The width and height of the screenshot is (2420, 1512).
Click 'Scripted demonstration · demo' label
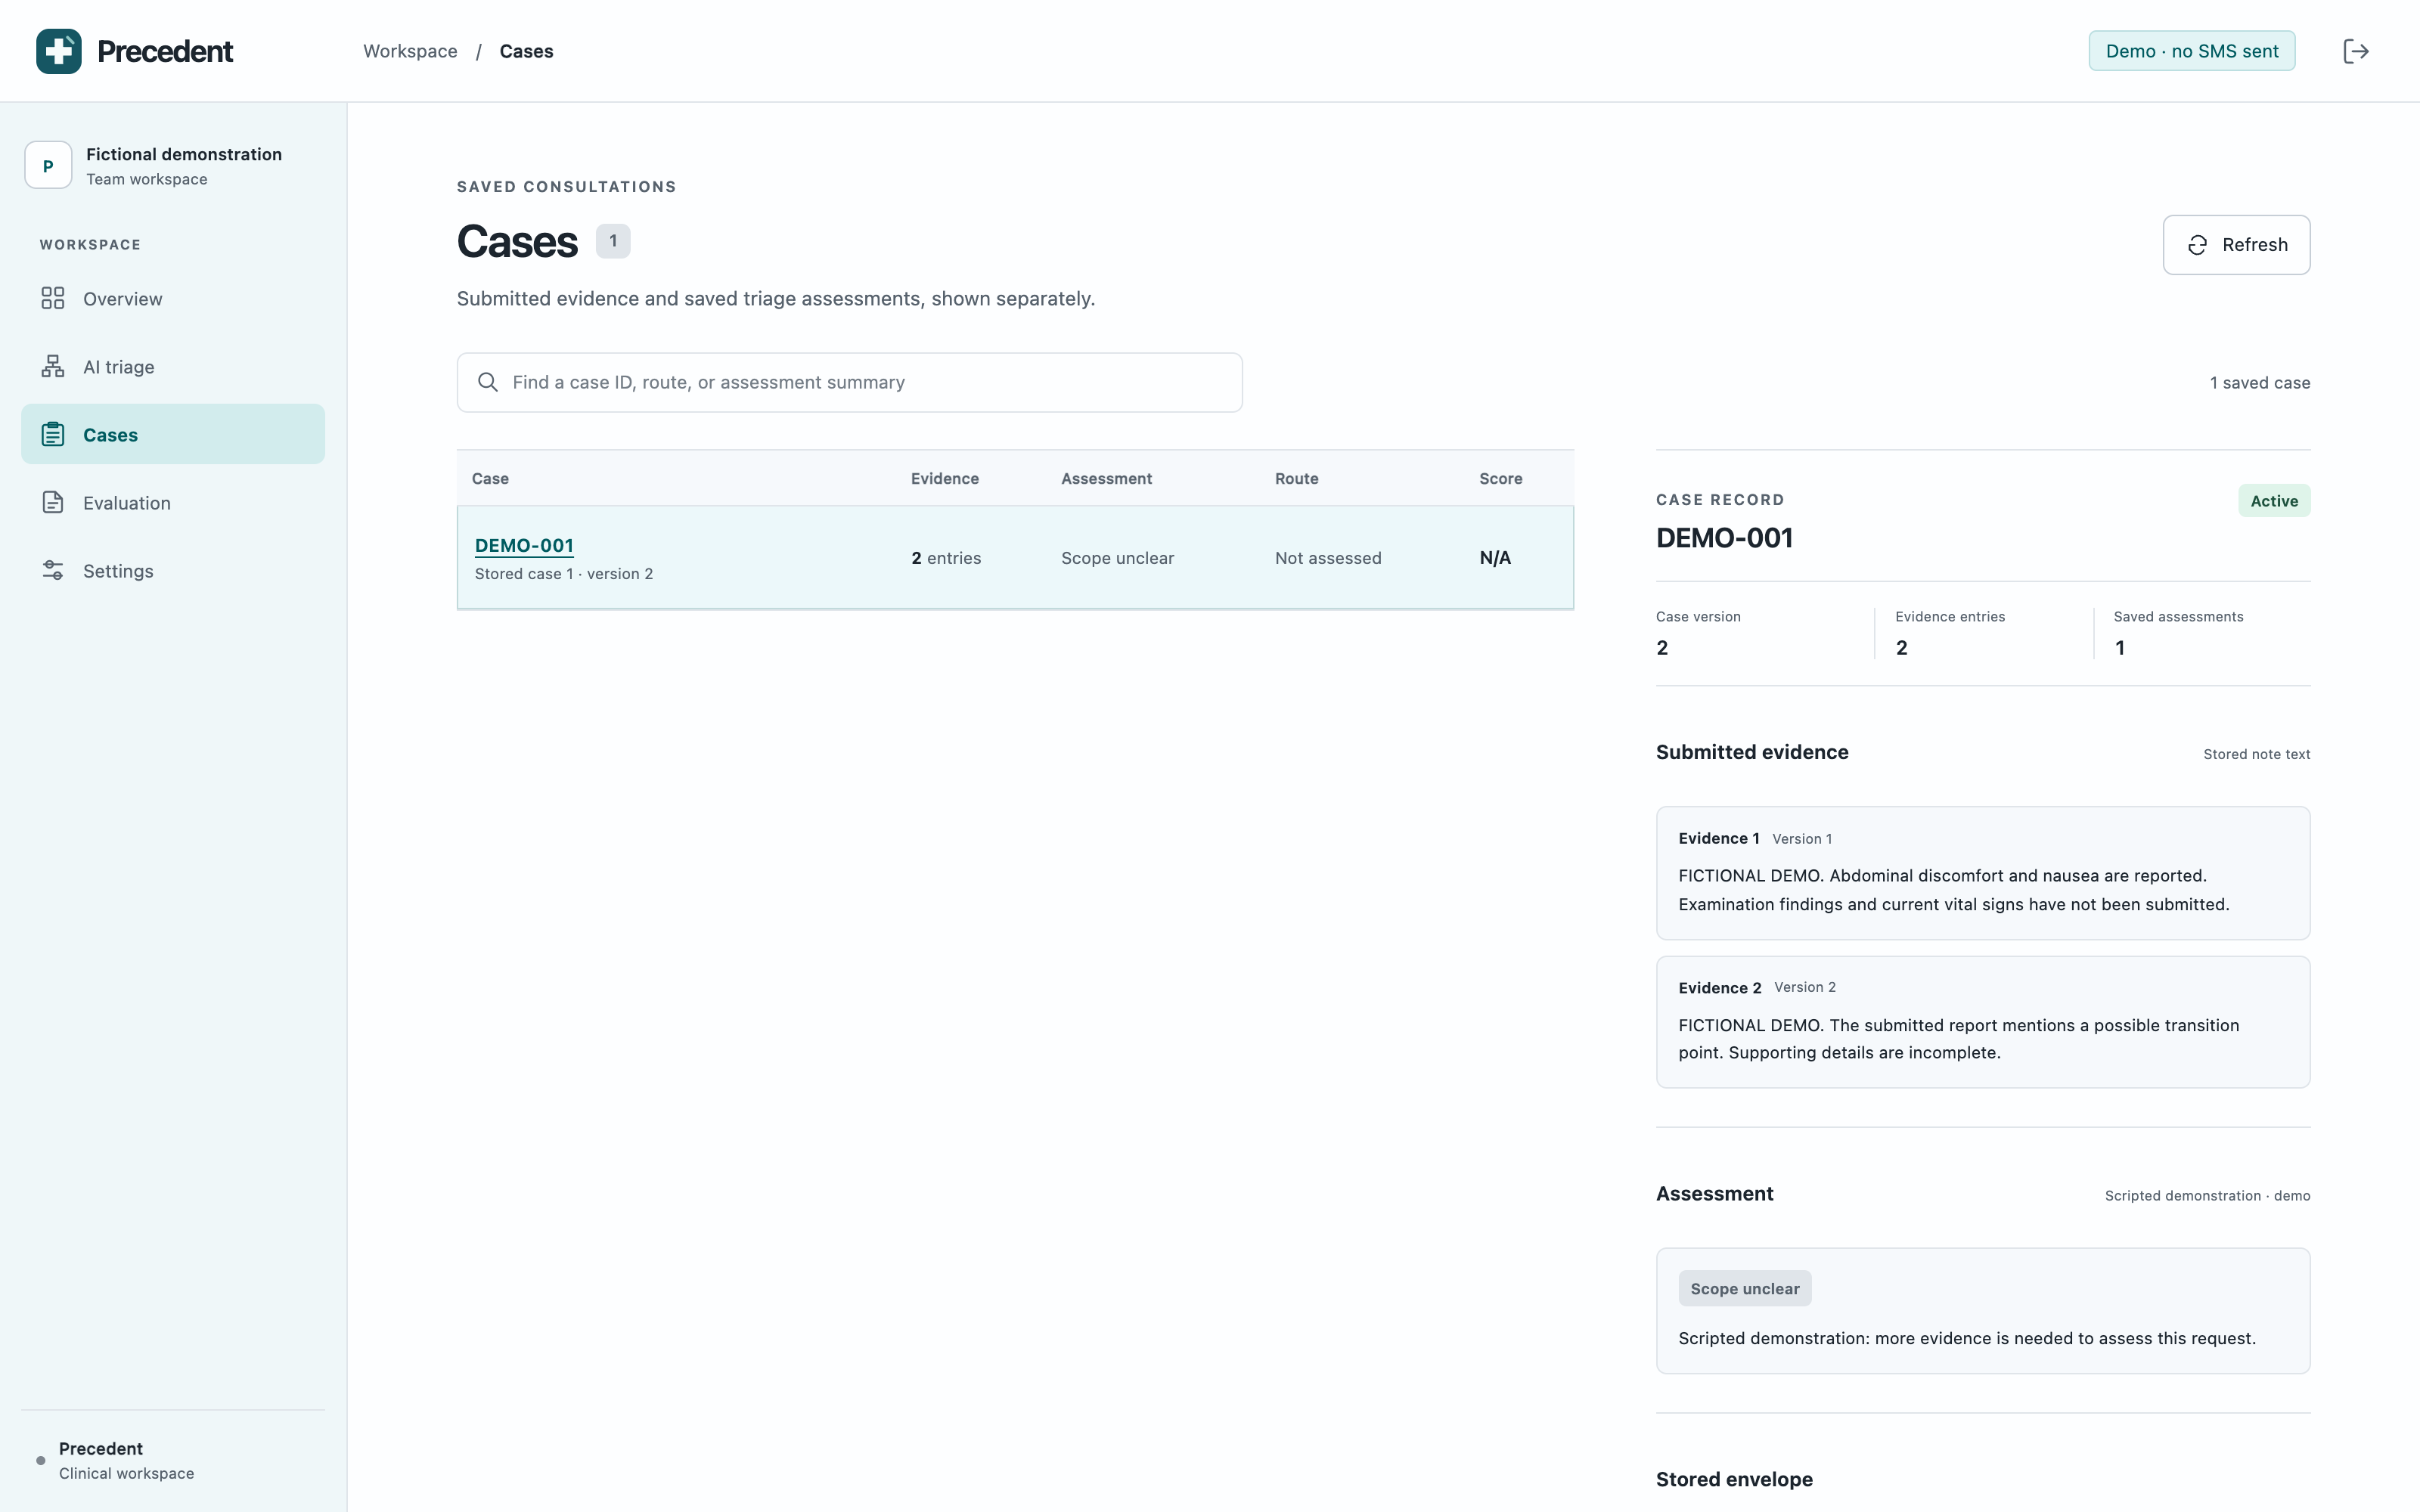(2207, 1196)
